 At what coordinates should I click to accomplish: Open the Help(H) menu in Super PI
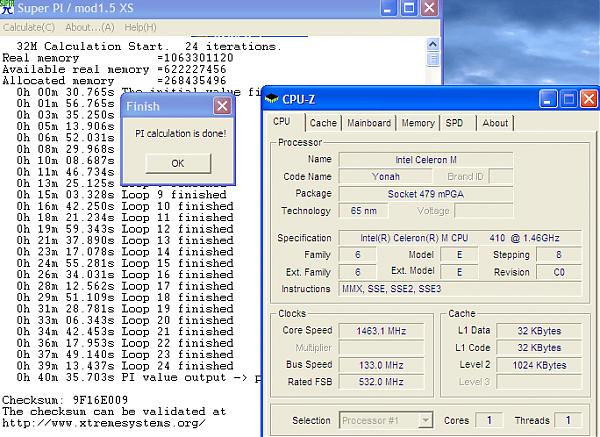[140, 27]
